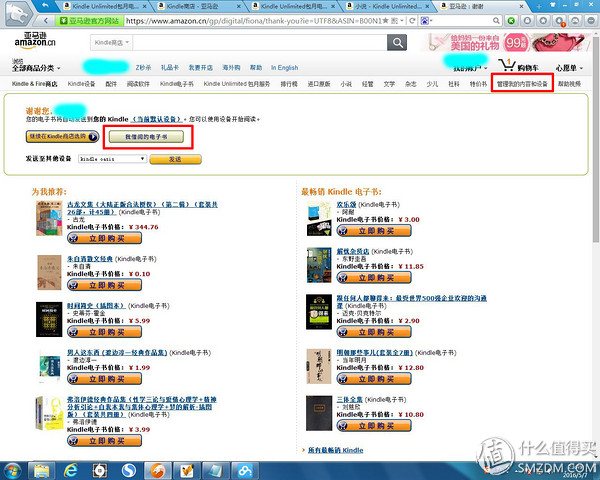Click the bookmark star icon in address bar
Image resolution: width=600 pixels, height=480 pixels.
point(385,21)
